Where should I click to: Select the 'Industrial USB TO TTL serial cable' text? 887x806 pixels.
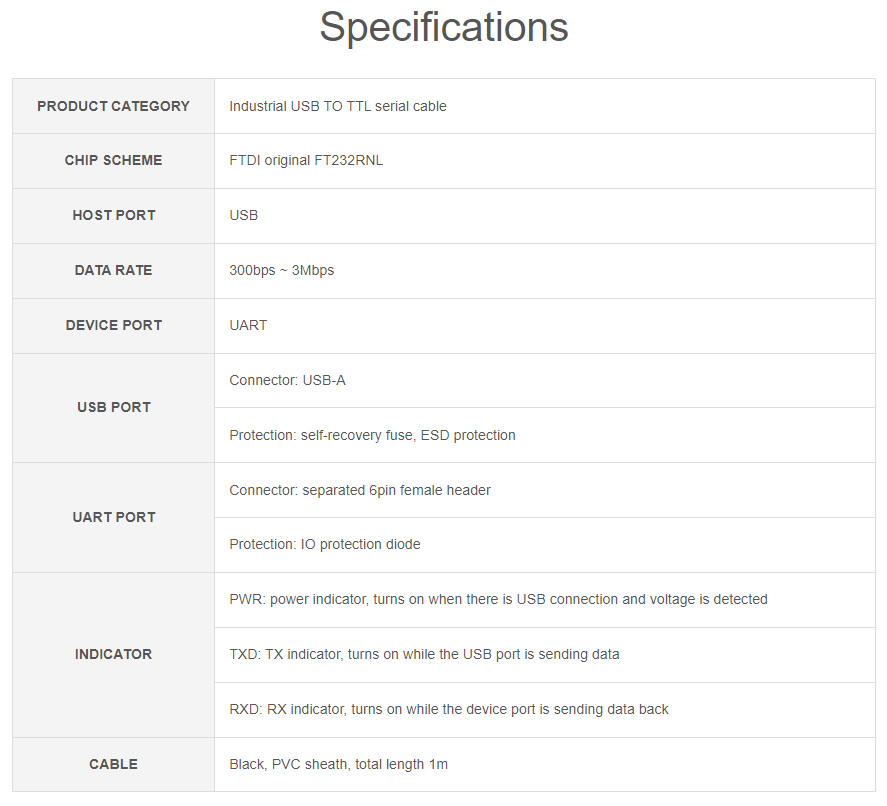pos(338,106)
